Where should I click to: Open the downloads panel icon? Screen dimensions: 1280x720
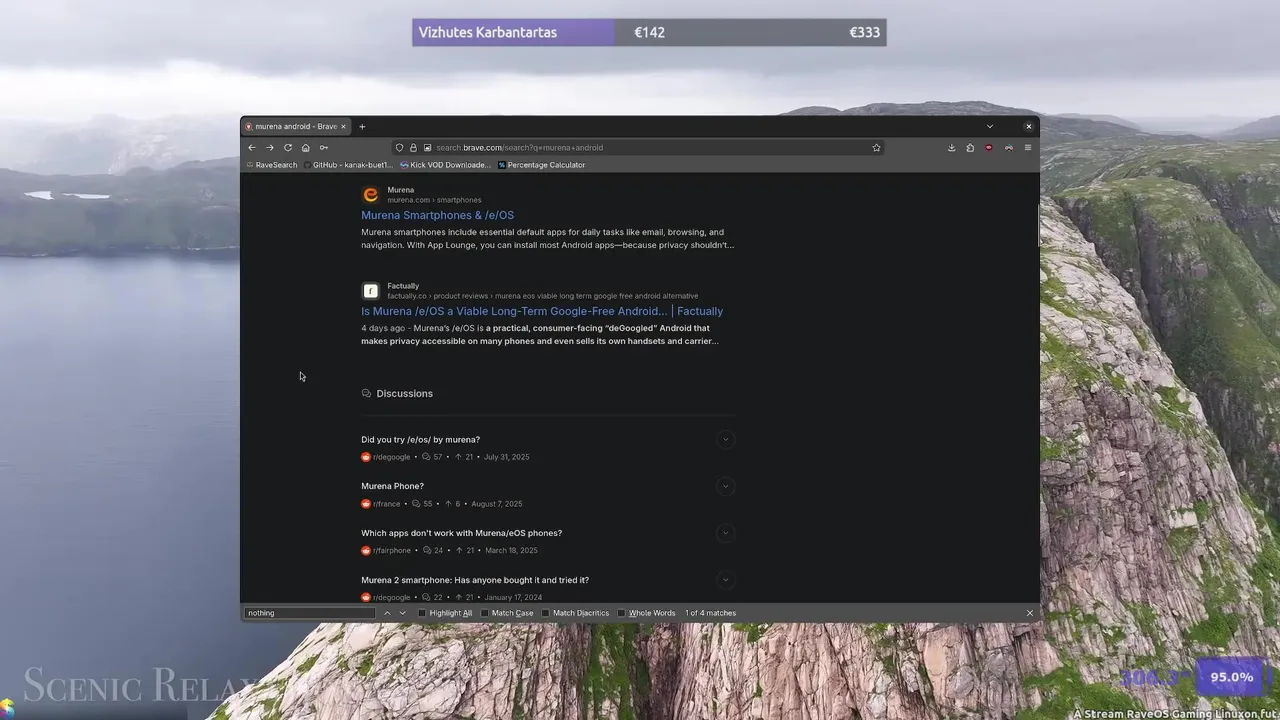tap(951, 147)
